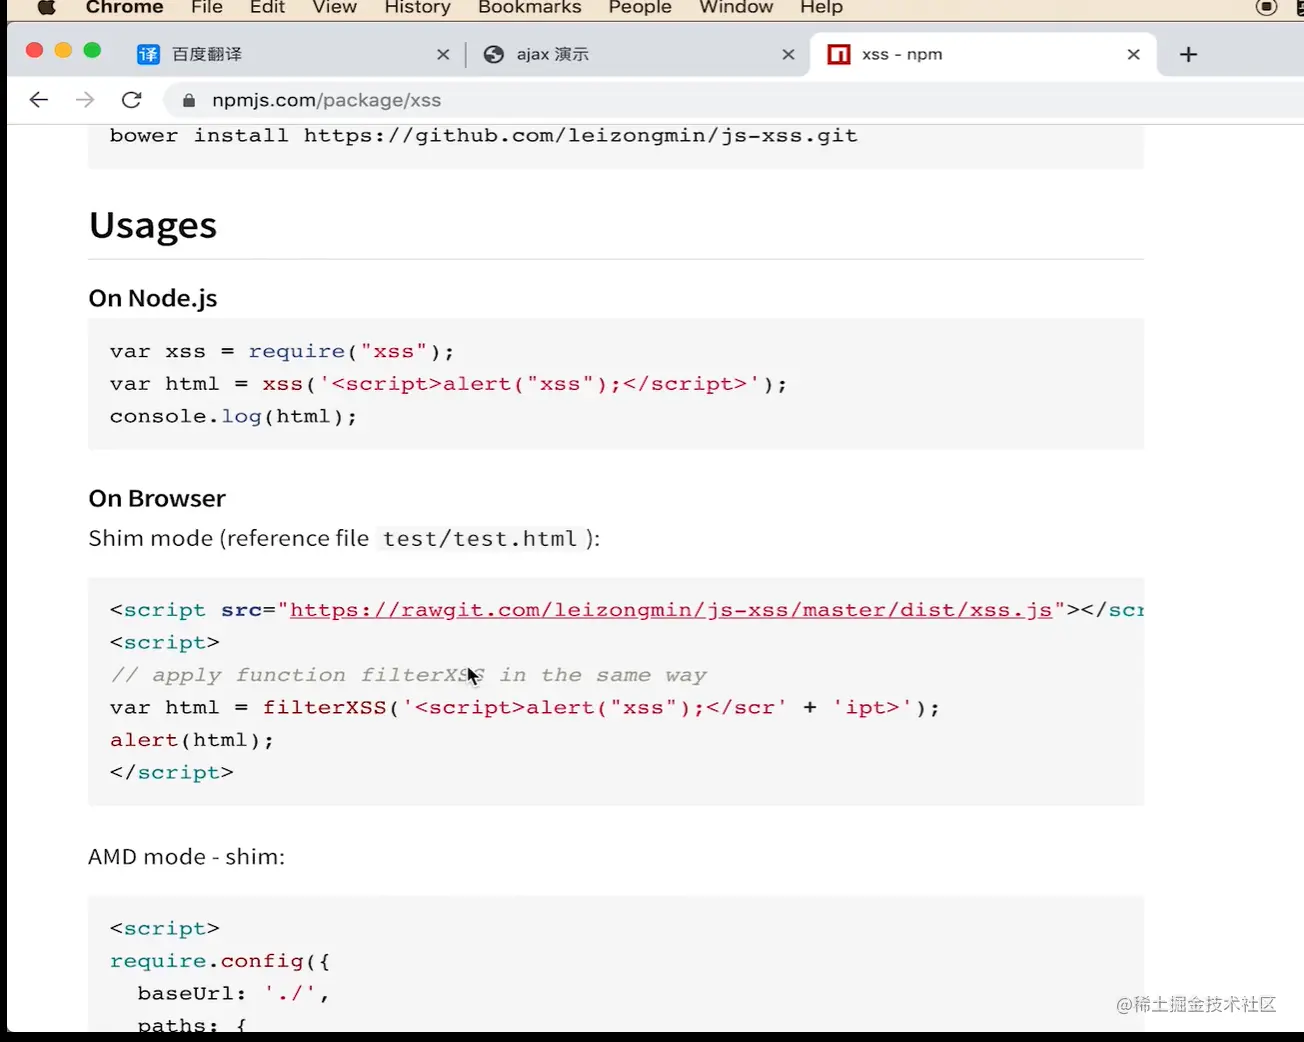
Task: Open the Help menu
Action: pos(821,7)
